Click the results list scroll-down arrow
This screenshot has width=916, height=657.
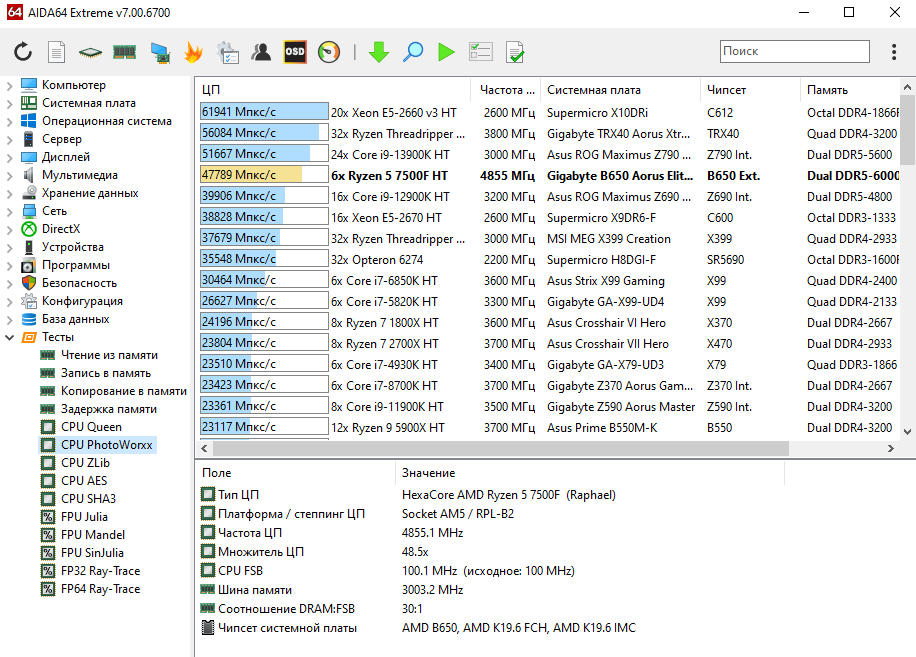[907, 432]
